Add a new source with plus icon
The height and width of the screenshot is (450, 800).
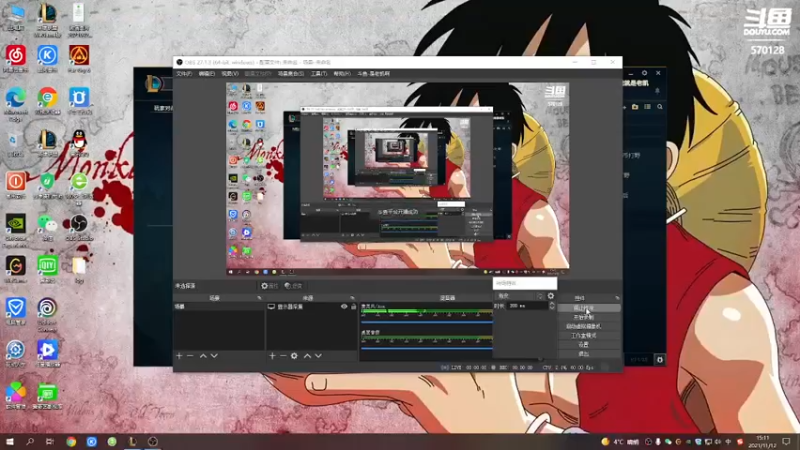pyautogui.click(x=272, y=356)
